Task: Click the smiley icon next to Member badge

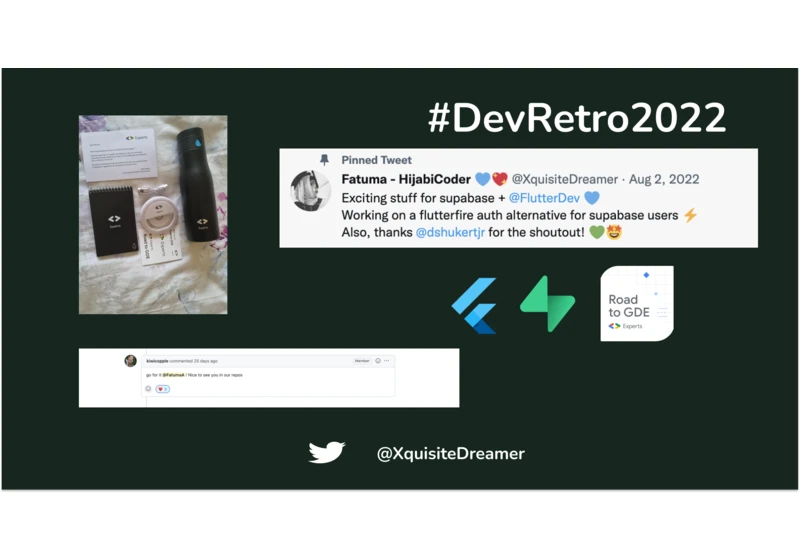Action: coord(378,361)
